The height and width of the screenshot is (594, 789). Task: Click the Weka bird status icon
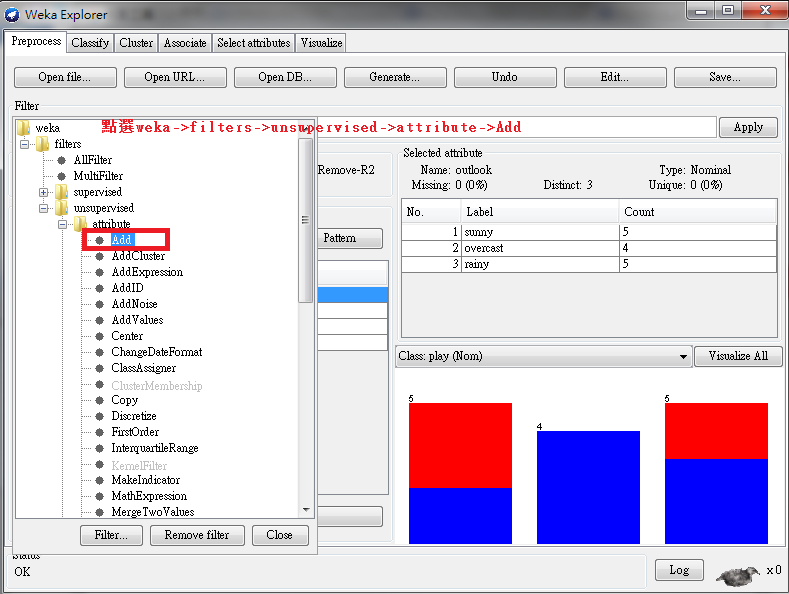tap(738, 574)
